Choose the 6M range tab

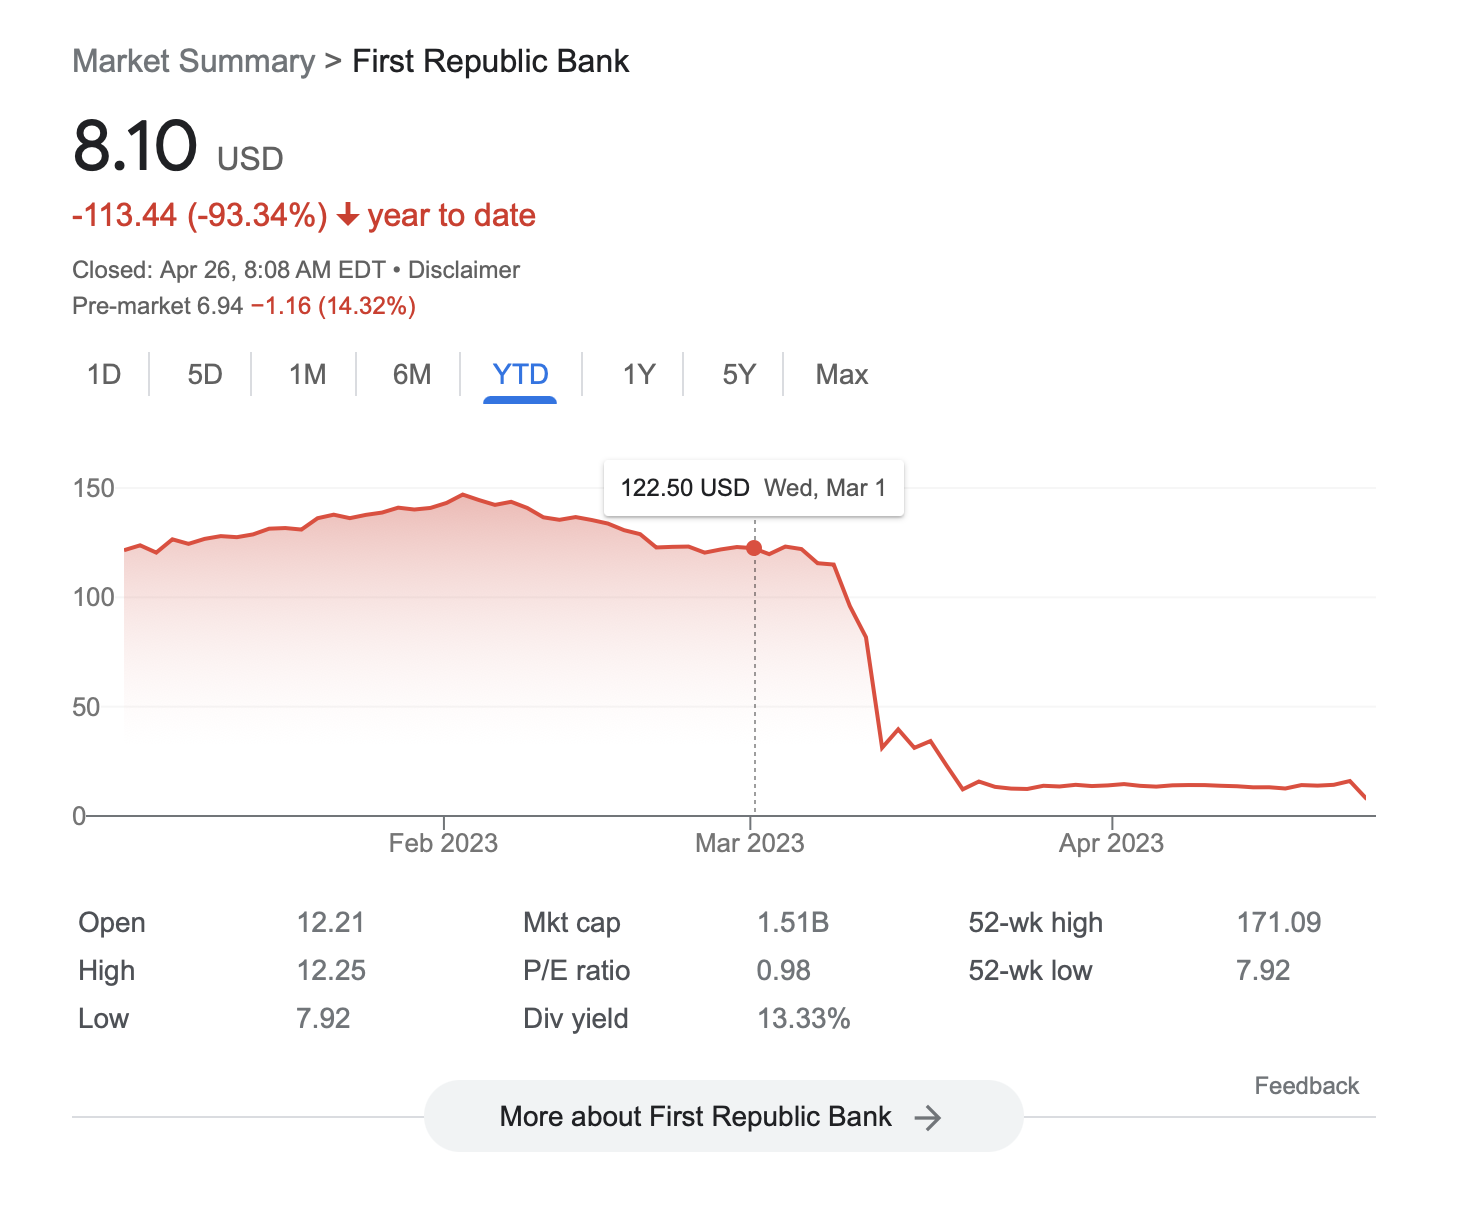[411, 375]
